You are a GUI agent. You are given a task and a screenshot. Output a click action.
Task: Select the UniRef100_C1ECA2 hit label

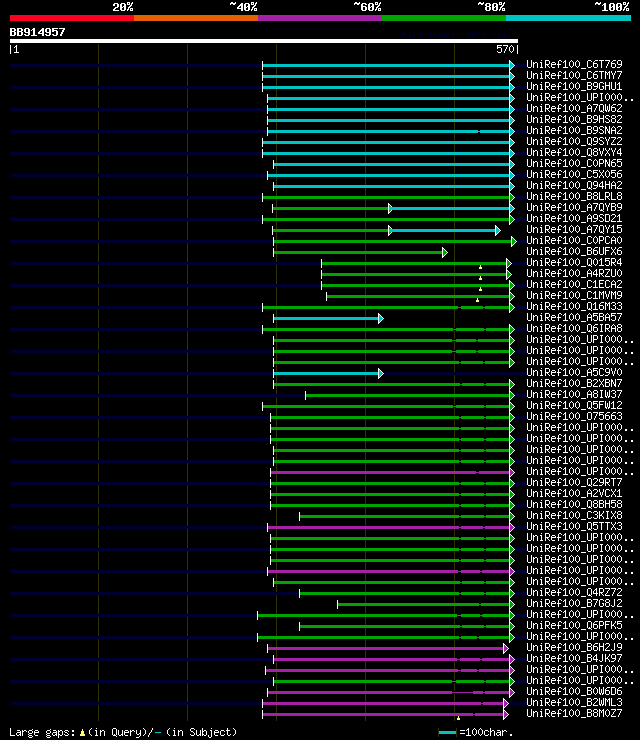(x=574, y=285)
